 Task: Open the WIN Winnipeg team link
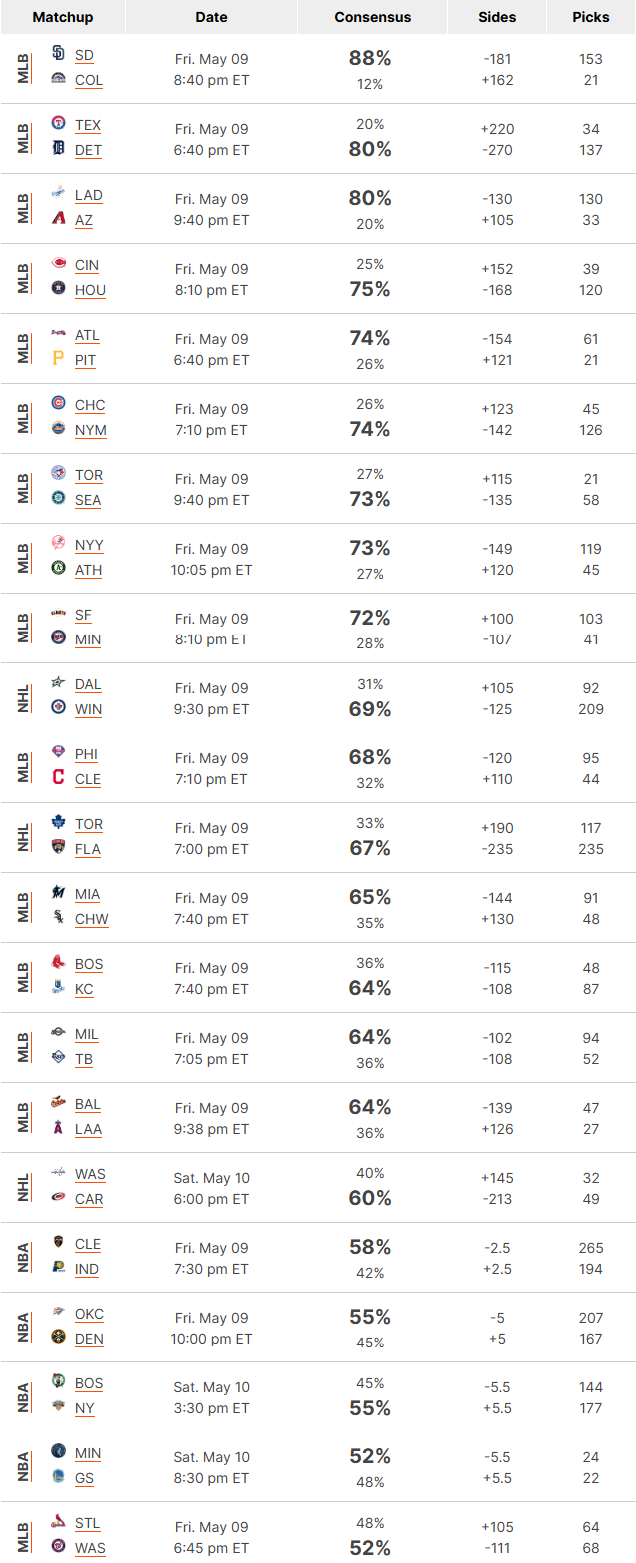click(x=88, y=709)
